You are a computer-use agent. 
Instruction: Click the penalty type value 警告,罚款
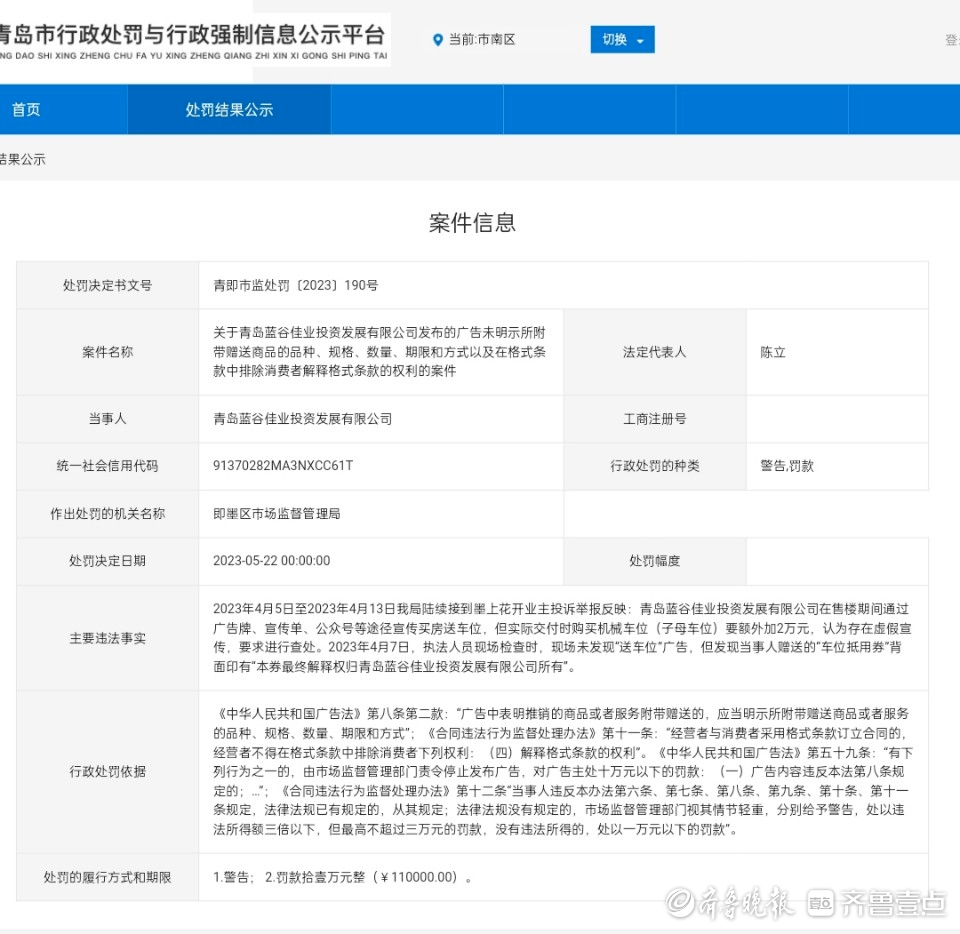tap(787, 466)
